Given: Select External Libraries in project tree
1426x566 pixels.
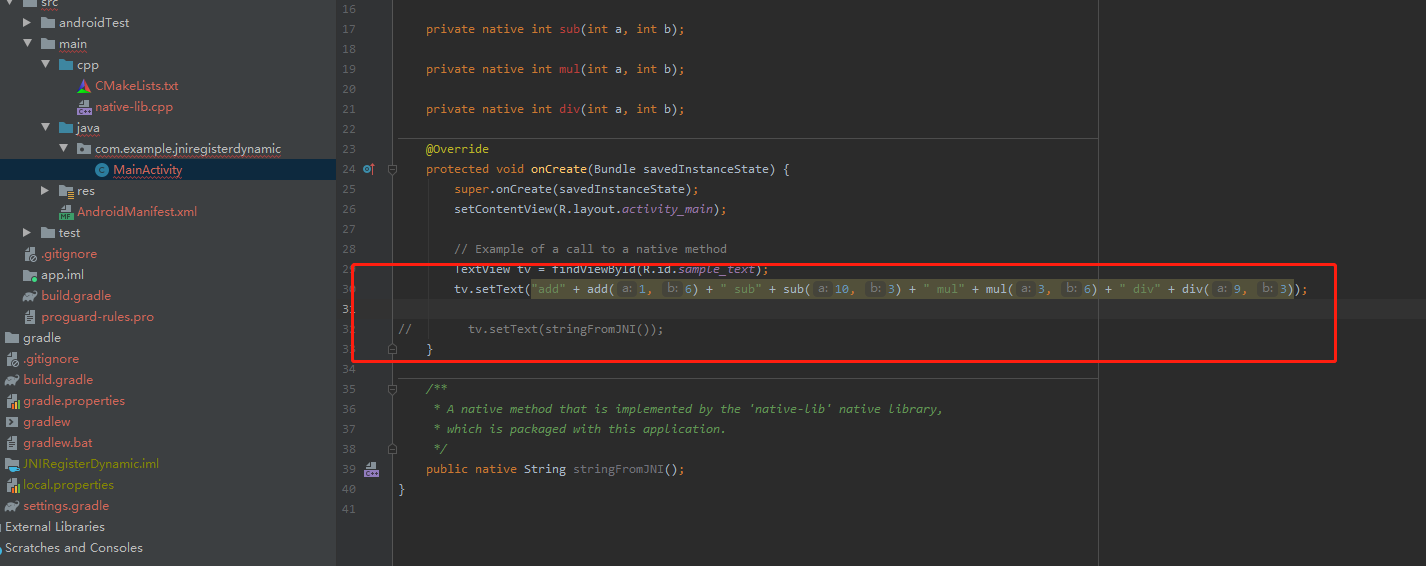Looking at the screenshot, I should pos(55,527).
